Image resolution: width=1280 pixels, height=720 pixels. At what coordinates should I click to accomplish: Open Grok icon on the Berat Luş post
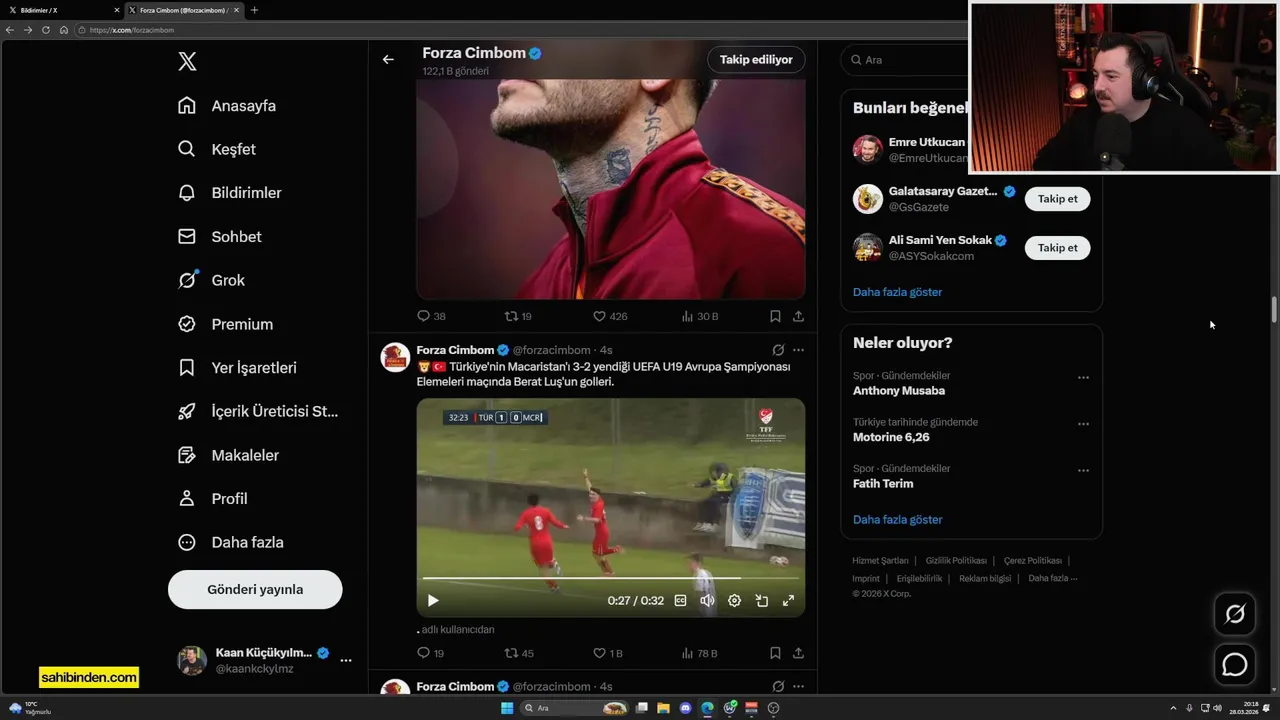778,350
